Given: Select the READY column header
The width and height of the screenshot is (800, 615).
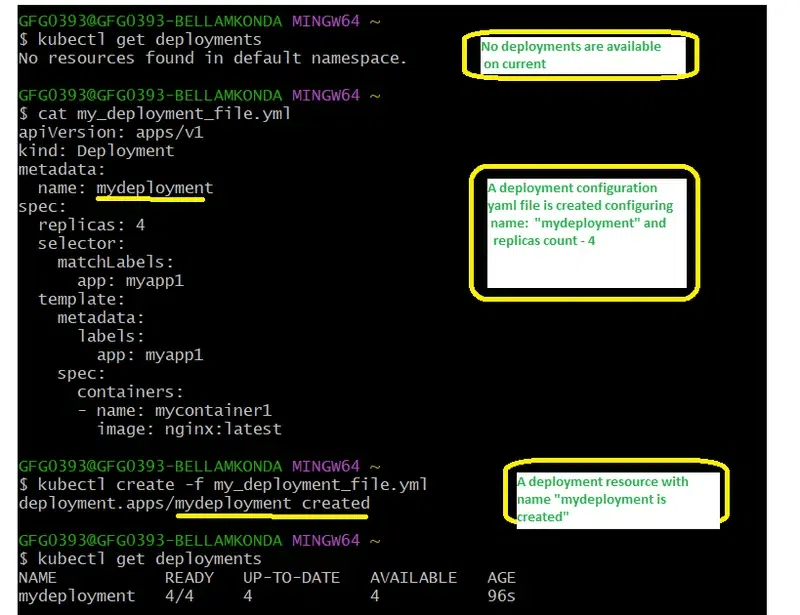Looking at the screenshot, I should point(189,577).
